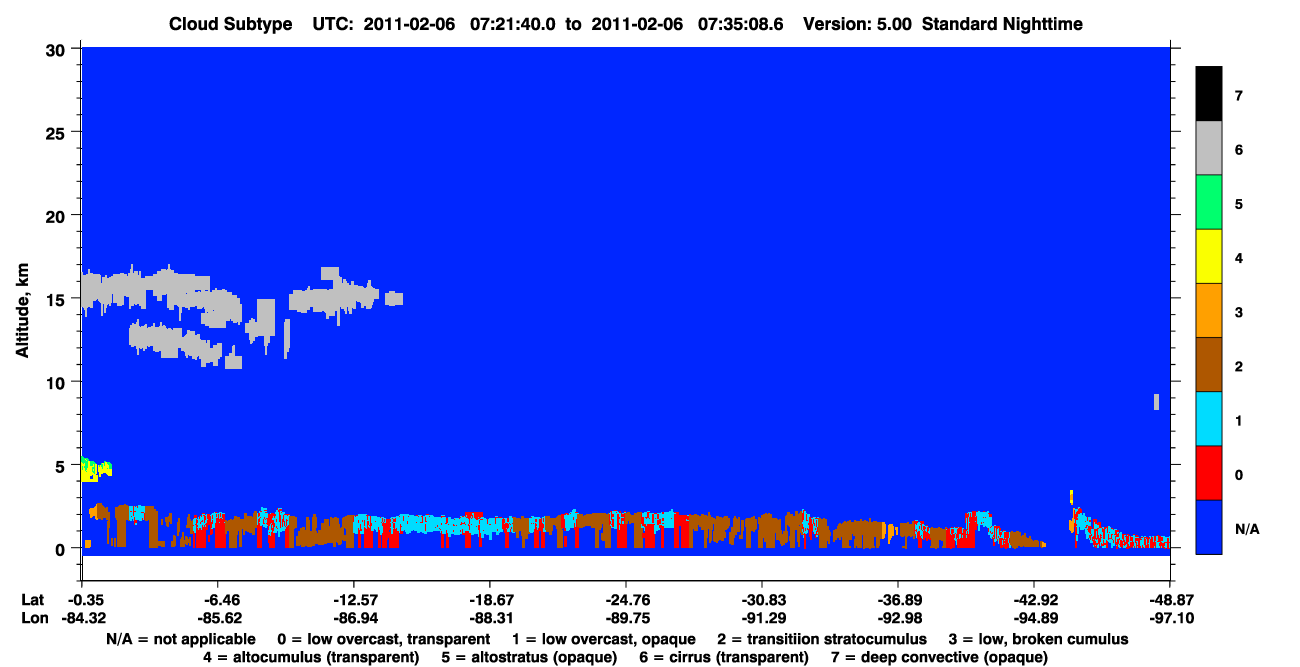Click the longitude value -85.62

coord(218,618)
